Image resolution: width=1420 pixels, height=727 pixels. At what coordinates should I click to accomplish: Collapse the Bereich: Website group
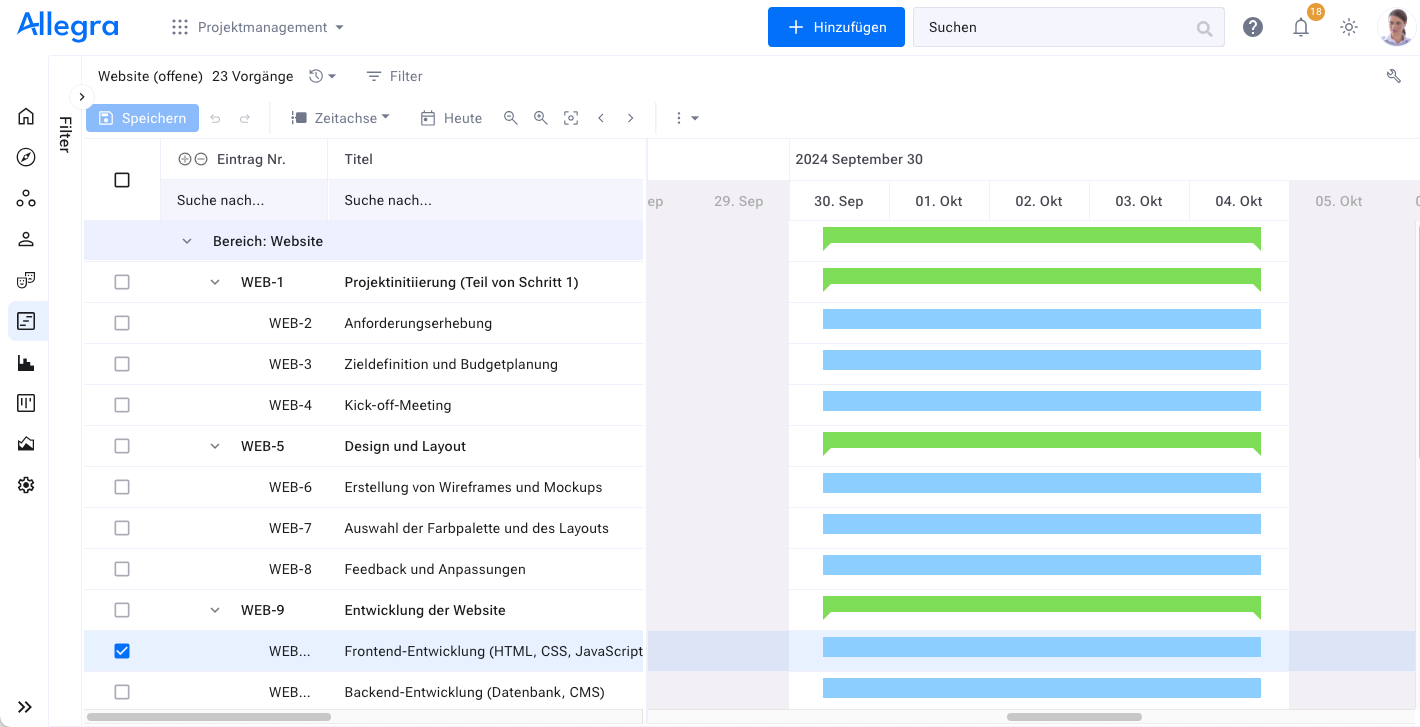pyautogui.click(x=186, y=241)
